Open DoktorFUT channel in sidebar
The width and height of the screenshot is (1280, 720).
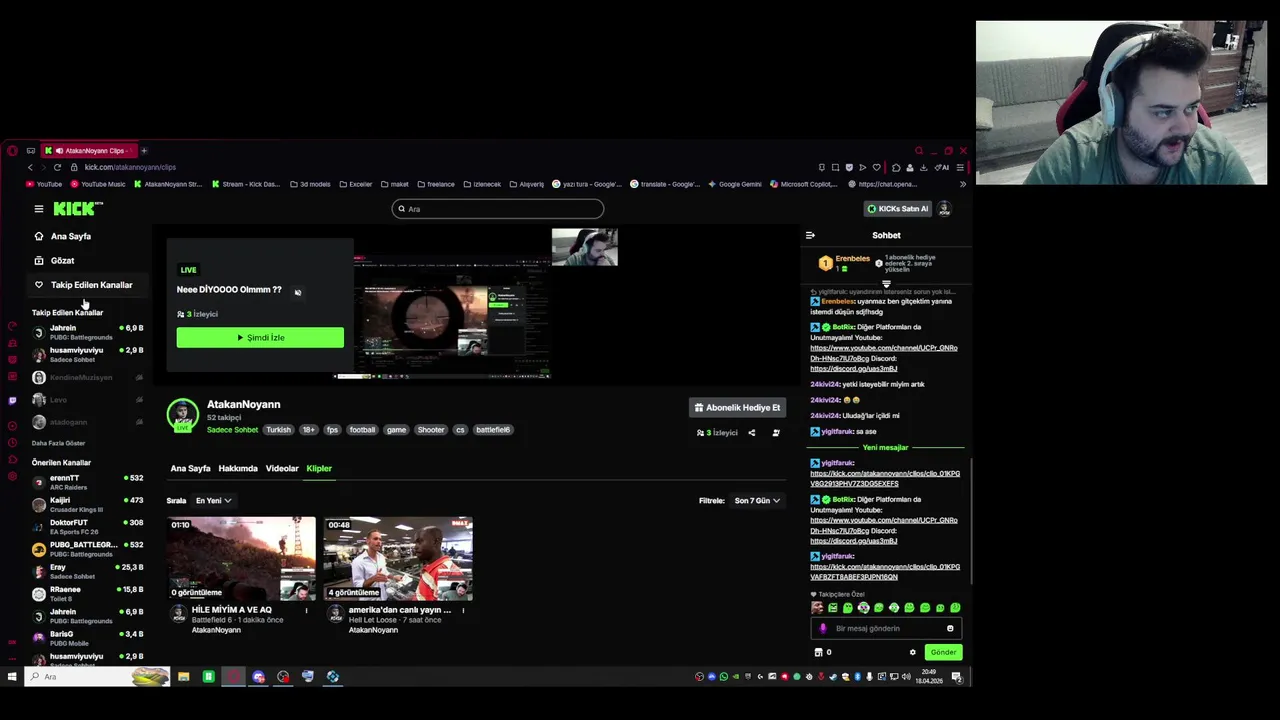tap(88, 527)
